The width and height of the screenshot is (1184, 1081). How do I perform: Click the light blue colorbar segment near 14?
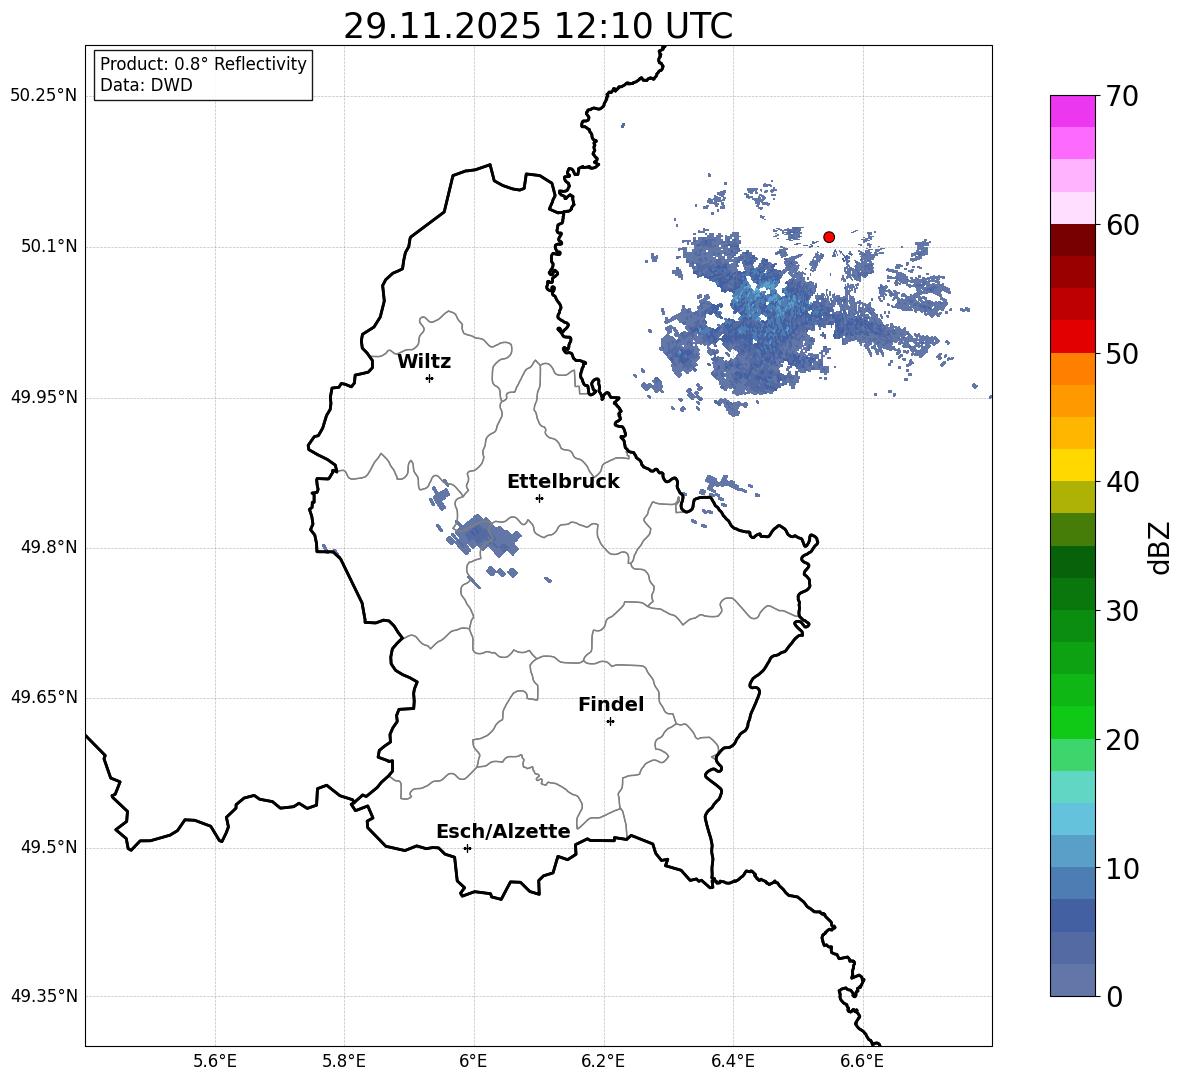[x=1072, y=819]
